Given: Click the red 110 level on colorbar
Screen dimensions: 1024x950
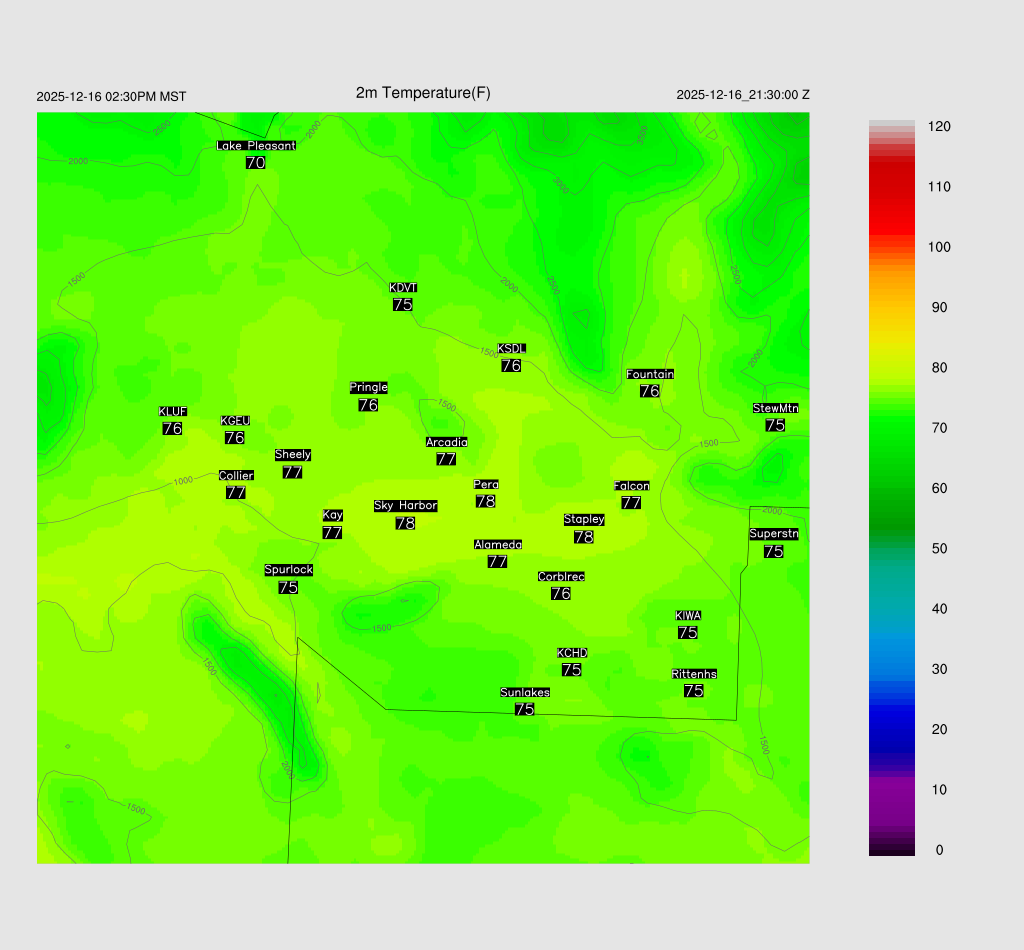Looking at the screenshot, I should 891,187.
